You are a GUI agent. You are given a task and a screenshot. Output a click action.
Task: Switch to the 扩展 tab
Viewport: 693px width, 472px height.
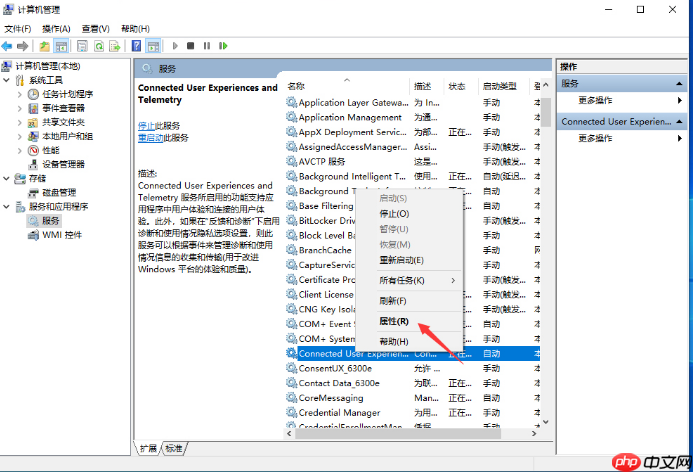148,449
